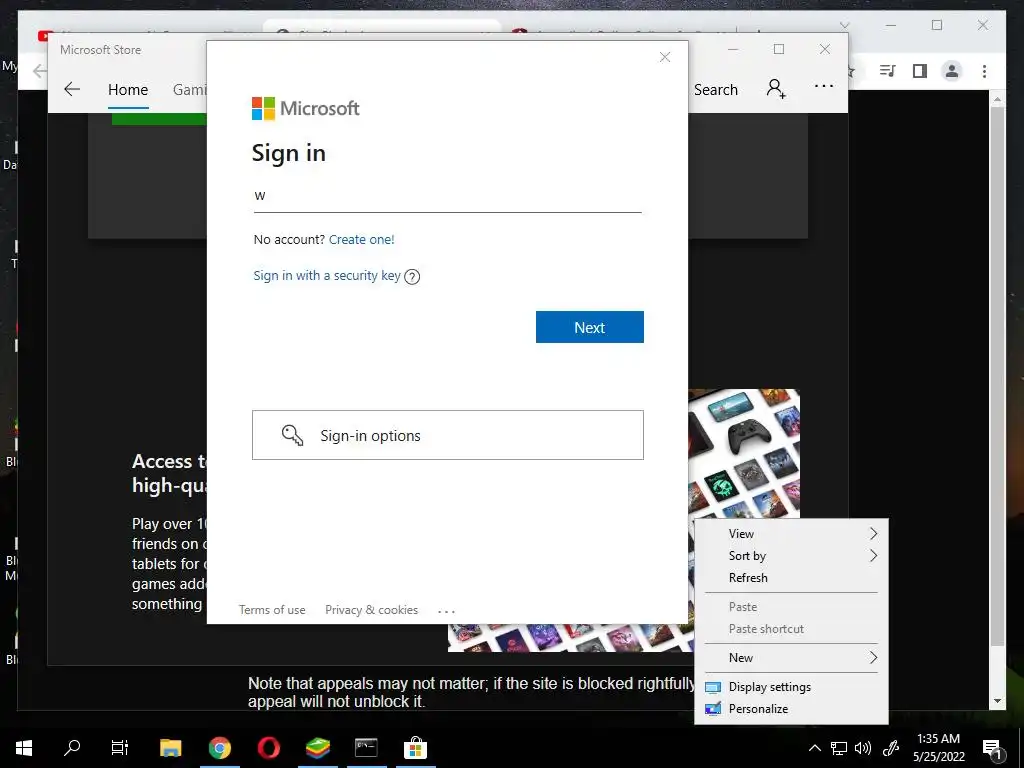Open File Explorer from the taskbar
This screenshot has width=1024, height=768.
pos(171,748)
